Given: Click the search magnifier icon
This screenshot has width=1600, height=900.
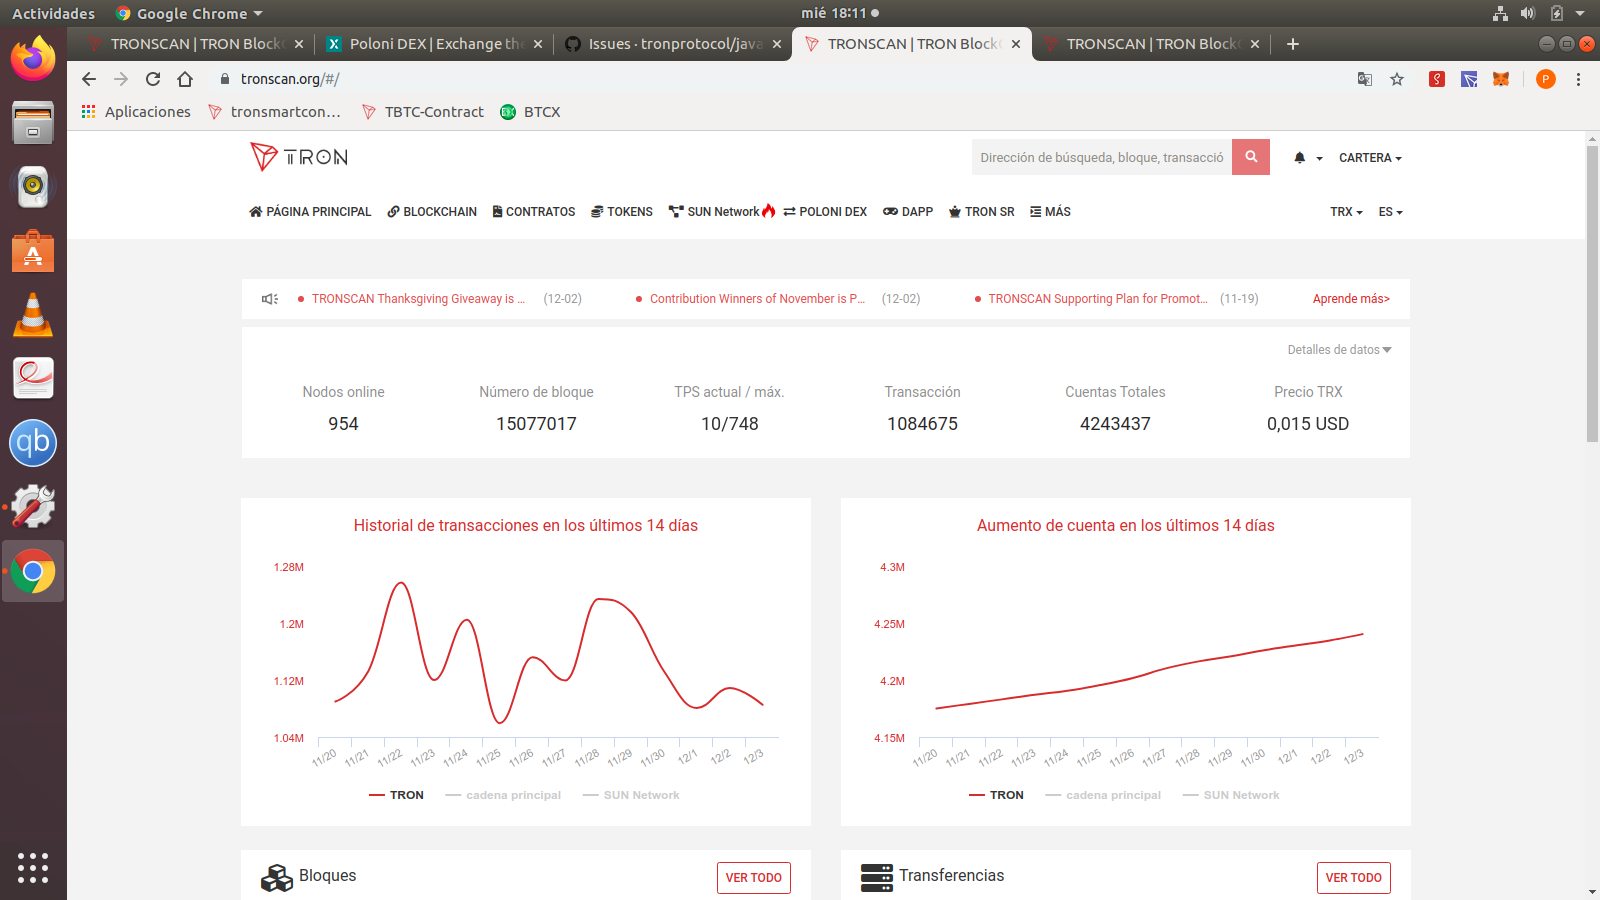Looking at the screenshot, I should (1250, 157).
